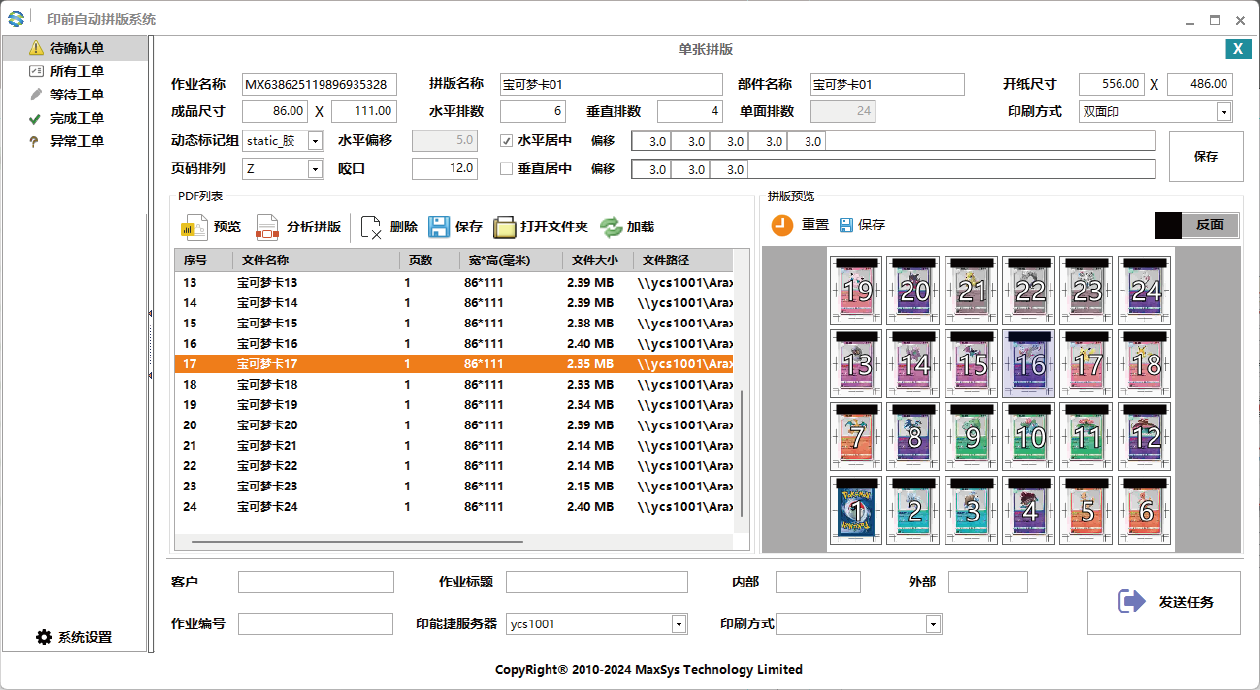Click card thumbnail 1 in preview
1260x690 pixels.
(x=856, y=510)
